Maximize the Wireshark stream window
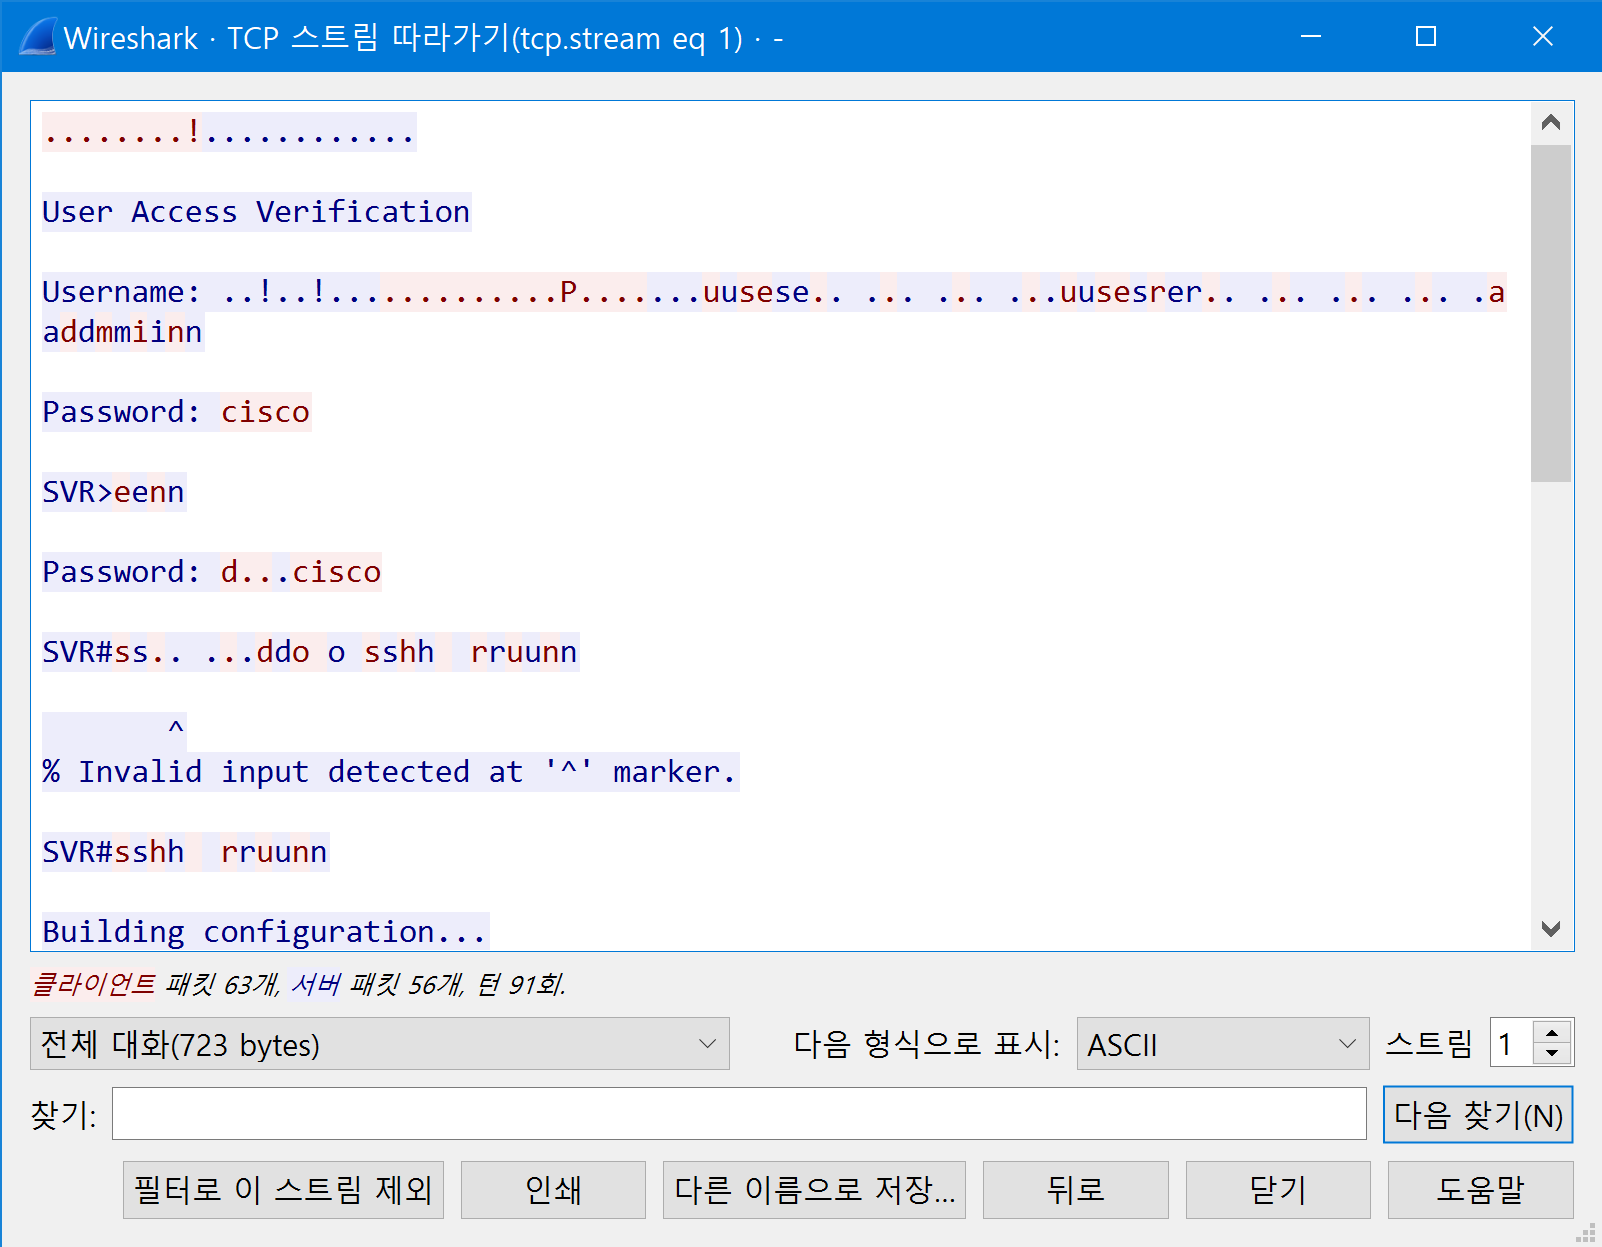 click(1426, 37)
